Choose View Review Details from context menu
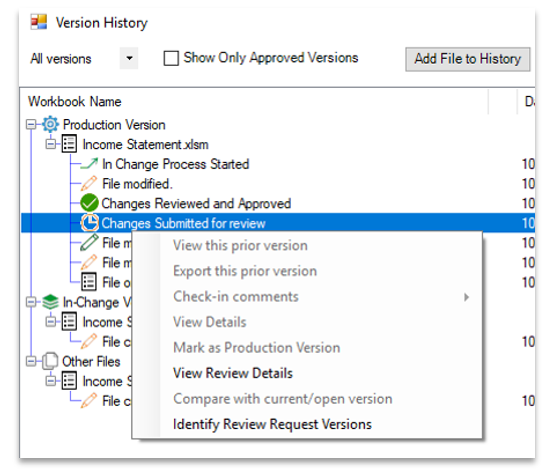 click(233, 373)
